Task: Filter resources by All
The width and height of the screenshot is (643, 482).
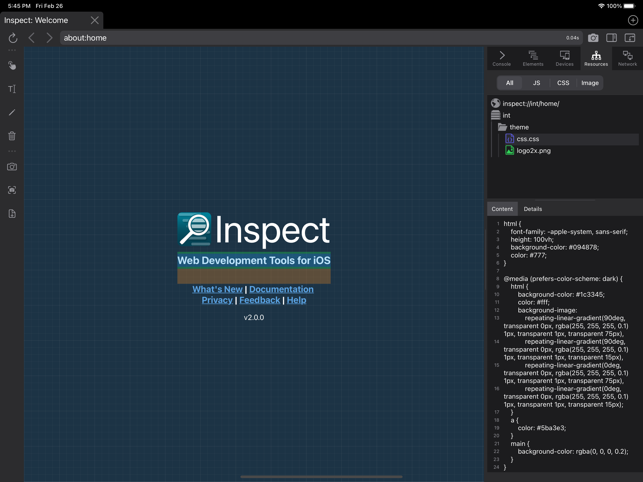Action: [x=509, y=83]
